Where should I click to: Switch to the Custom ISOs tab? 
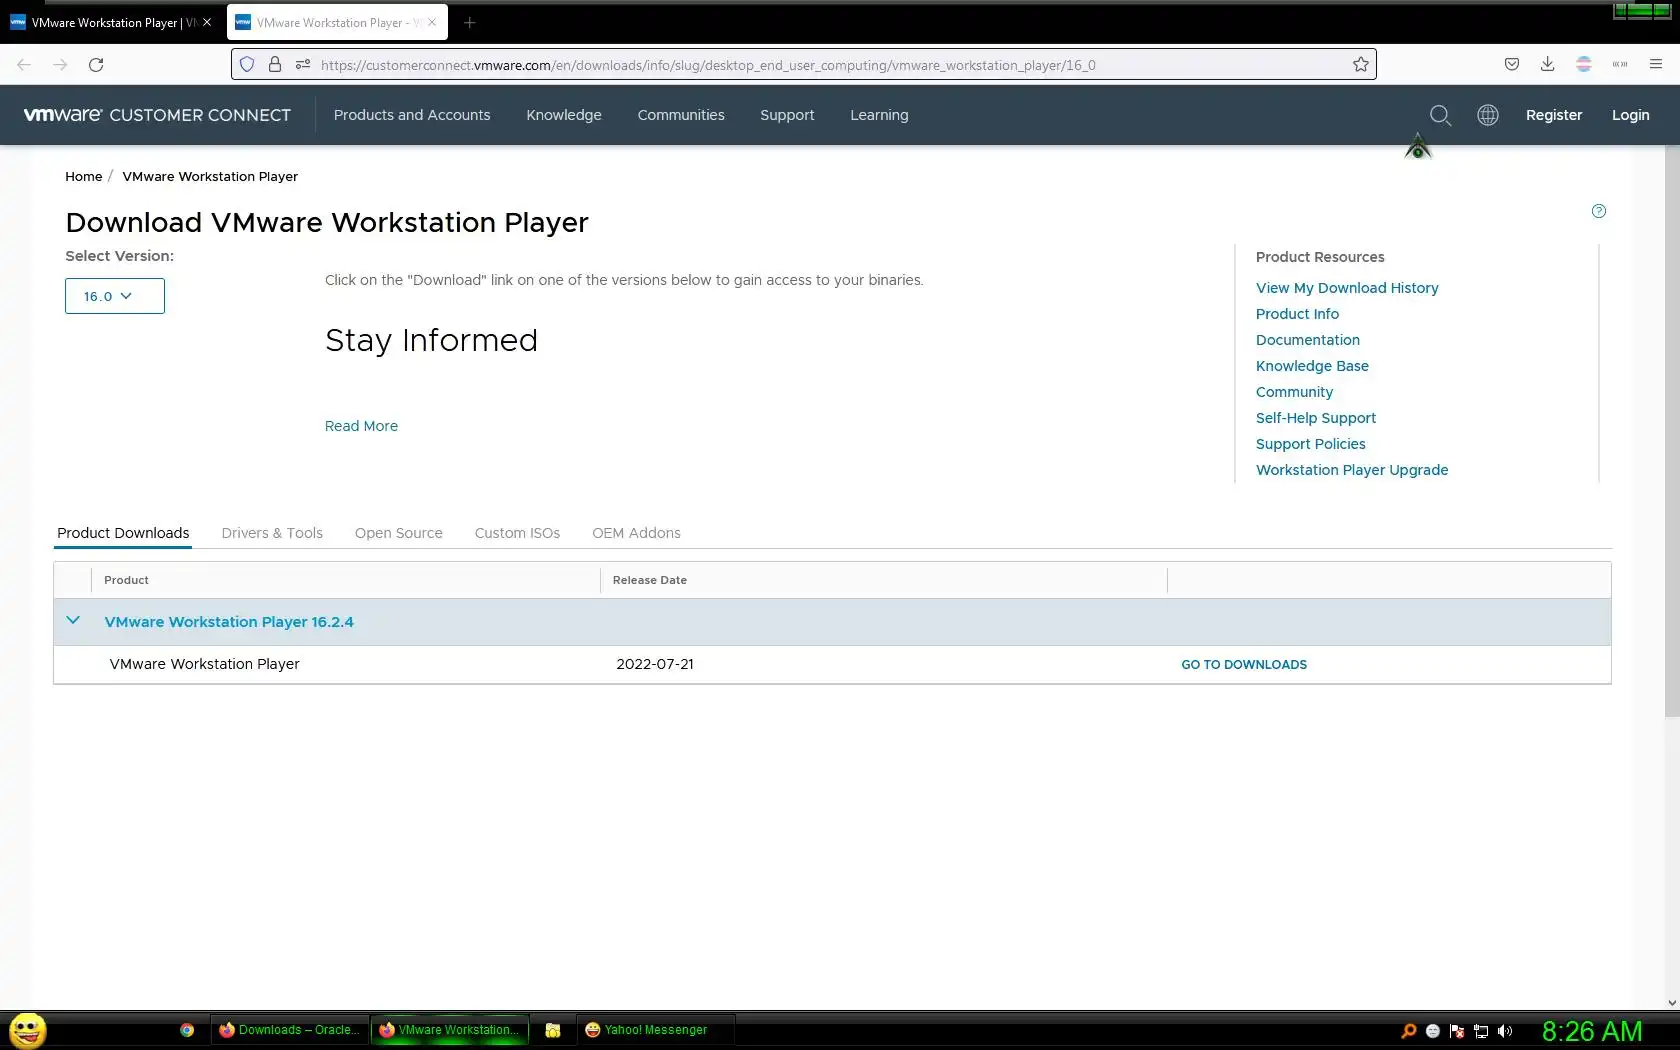tap(517, 533)
